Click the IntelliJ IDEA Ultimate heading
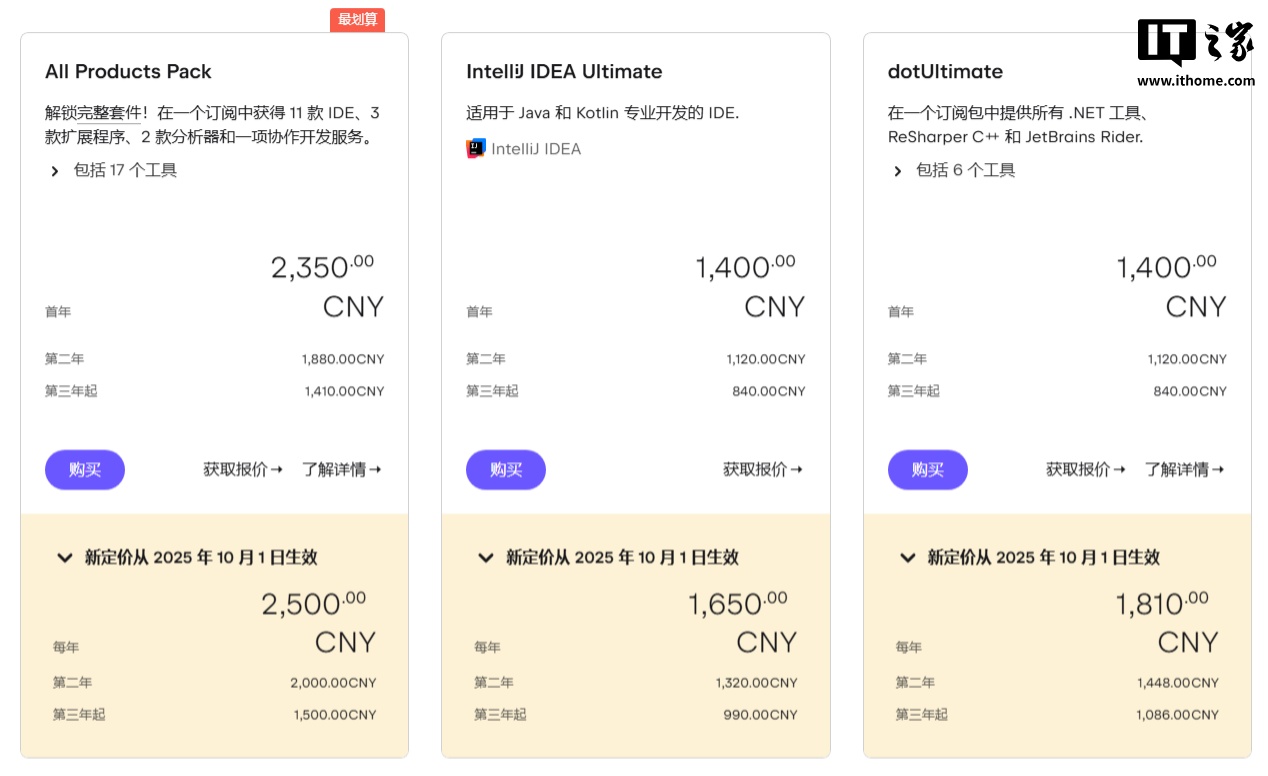The image size is (1268, 776). [x=564, y=72]
